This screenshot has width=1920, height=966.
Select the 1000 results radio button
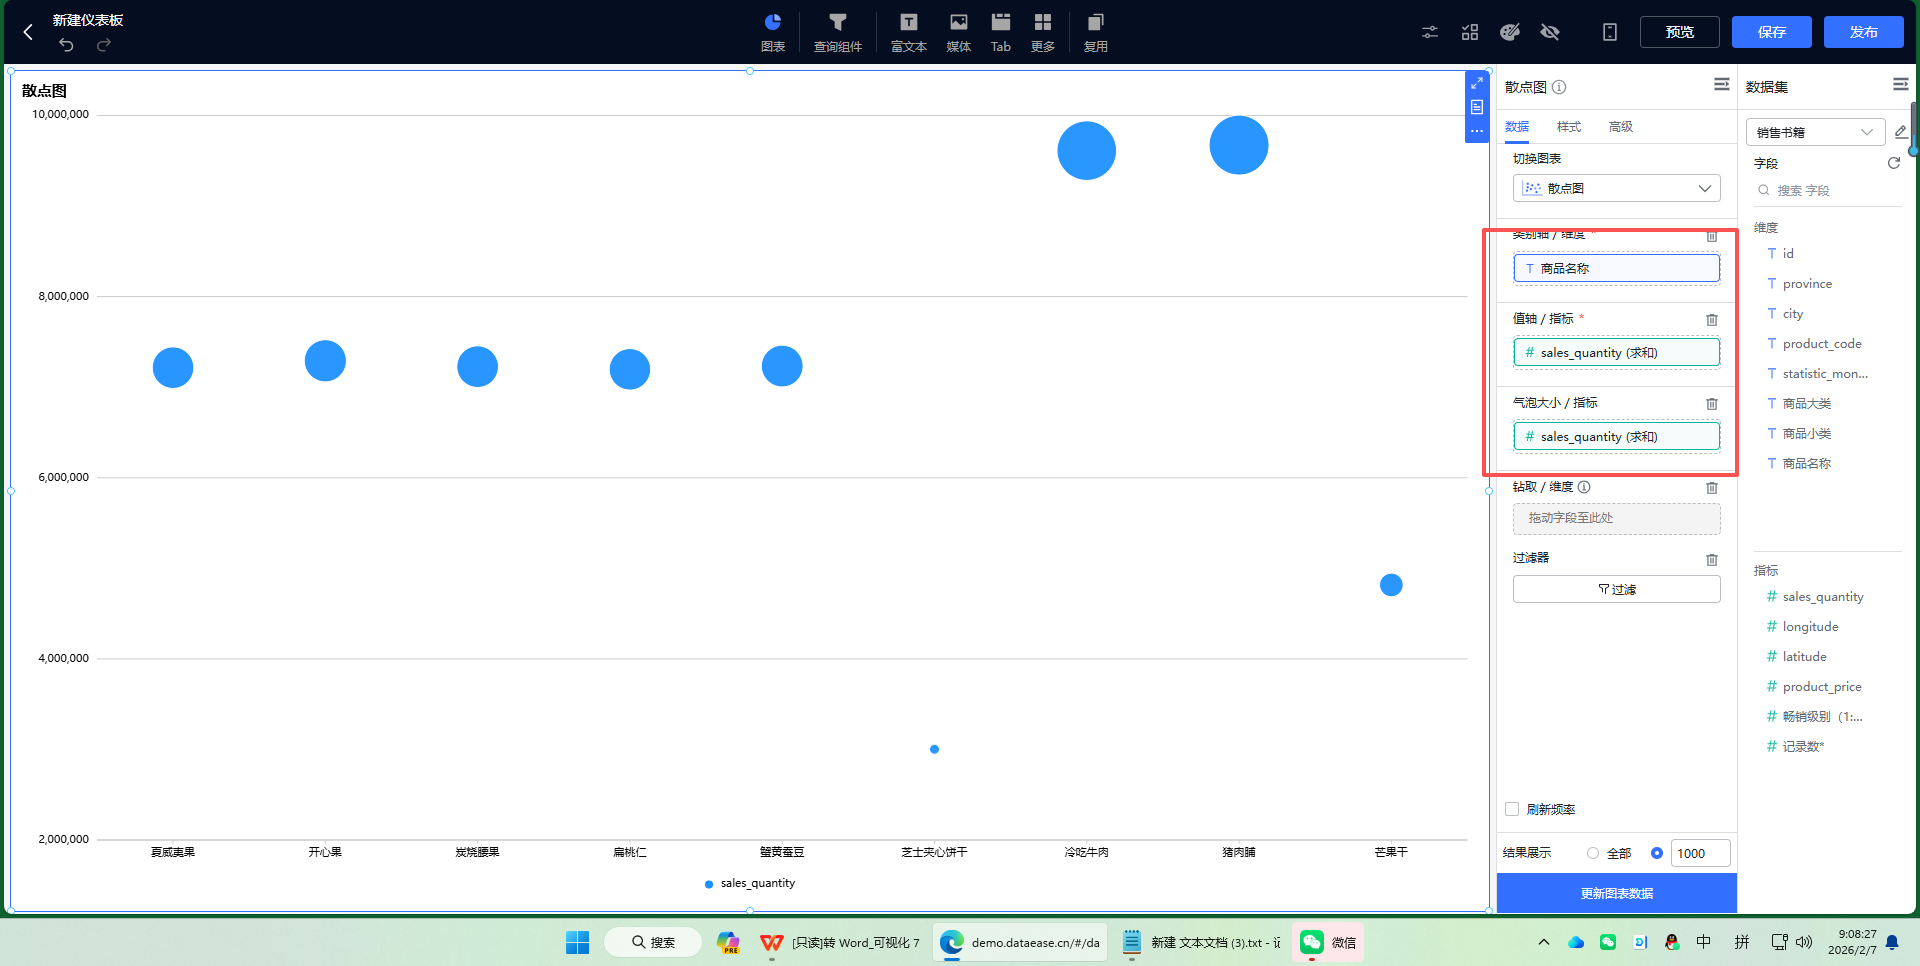tap(1657, 853)
